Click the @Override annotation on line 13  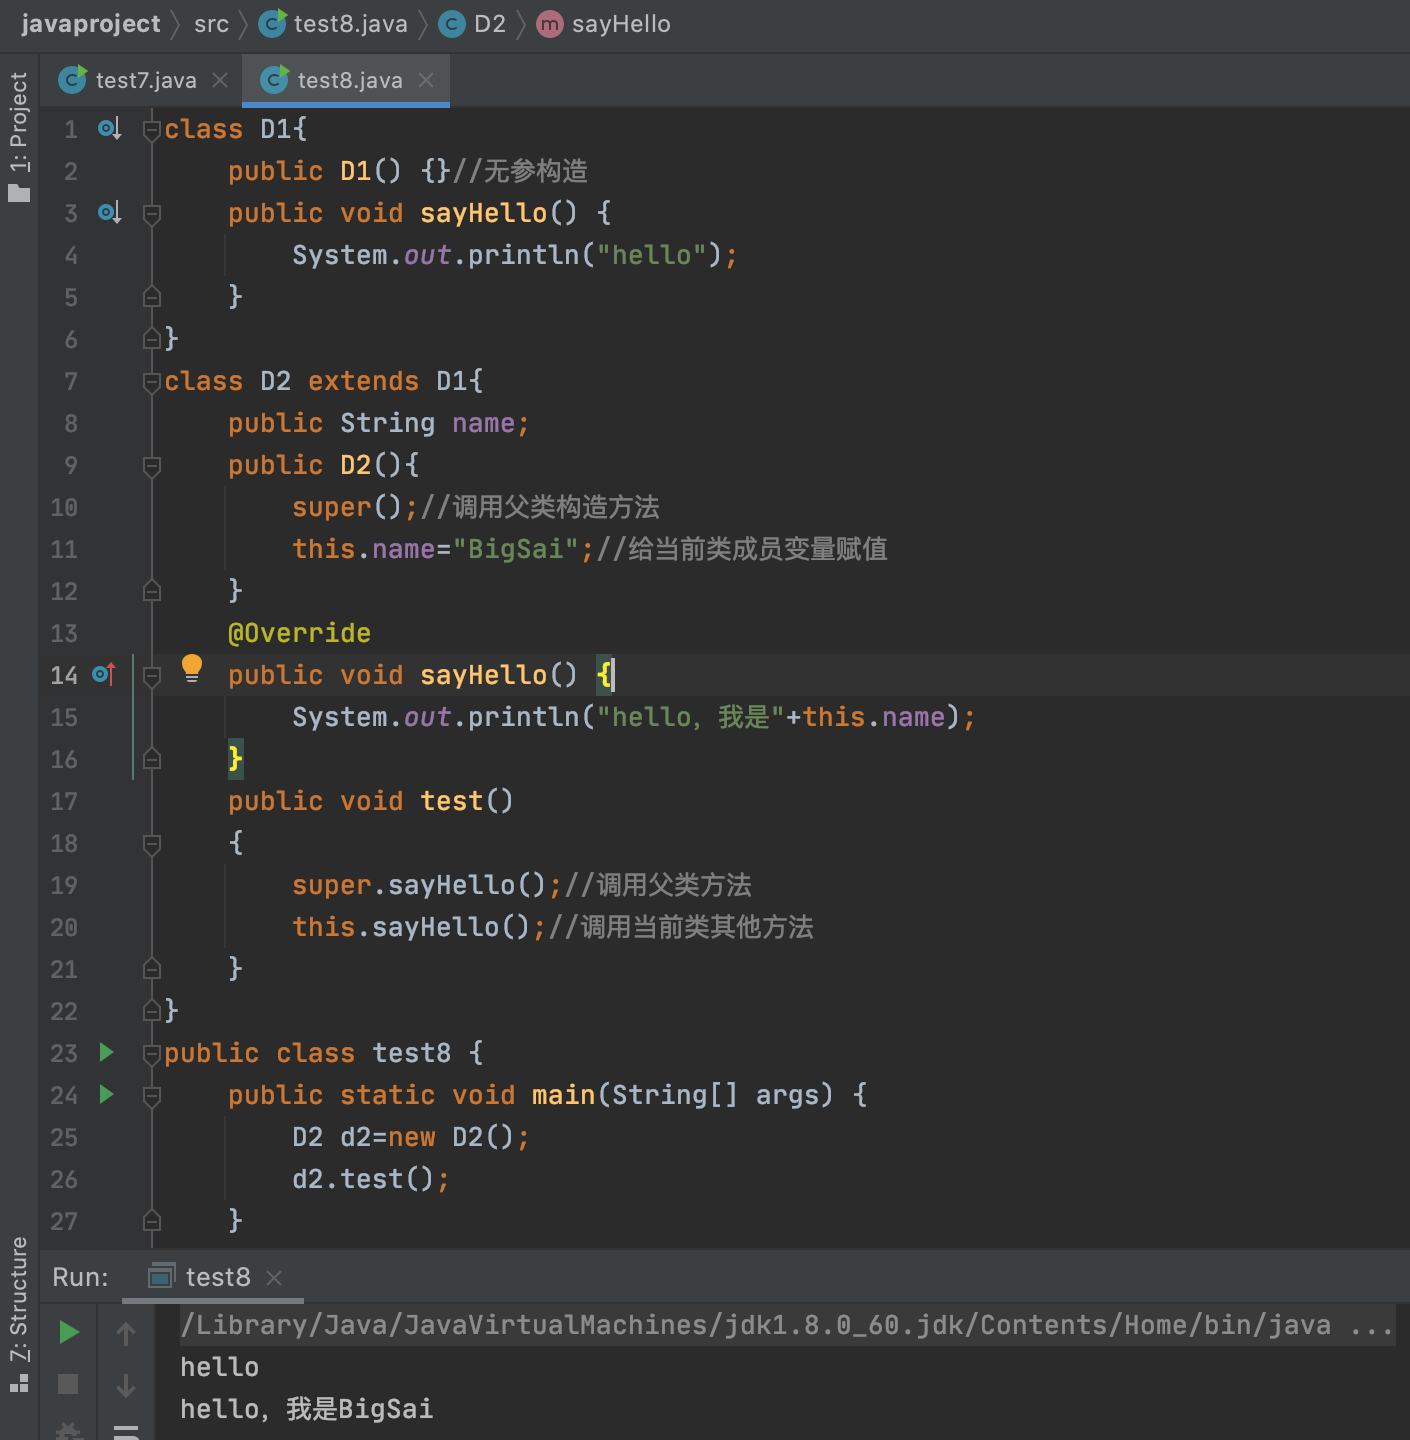[299, 633]
